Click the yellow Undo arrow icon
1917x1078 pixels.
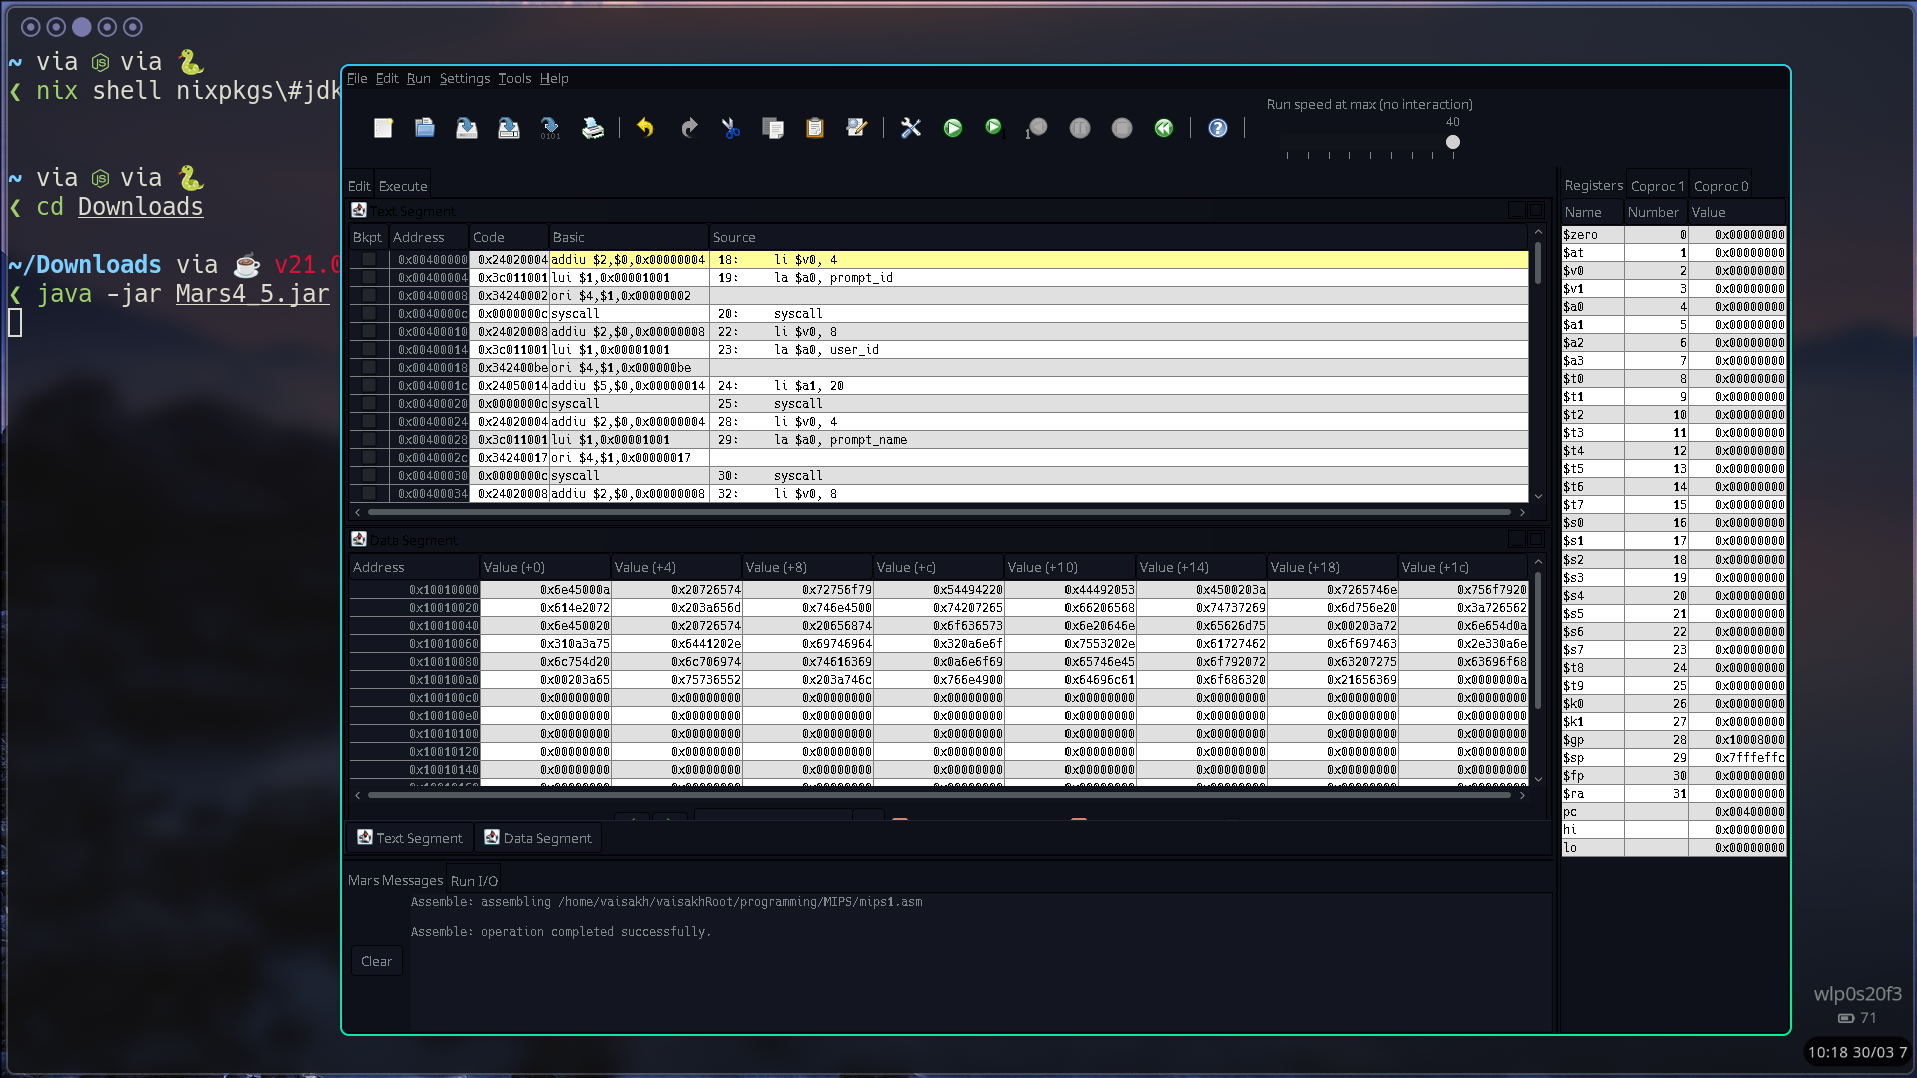[645, 128]
